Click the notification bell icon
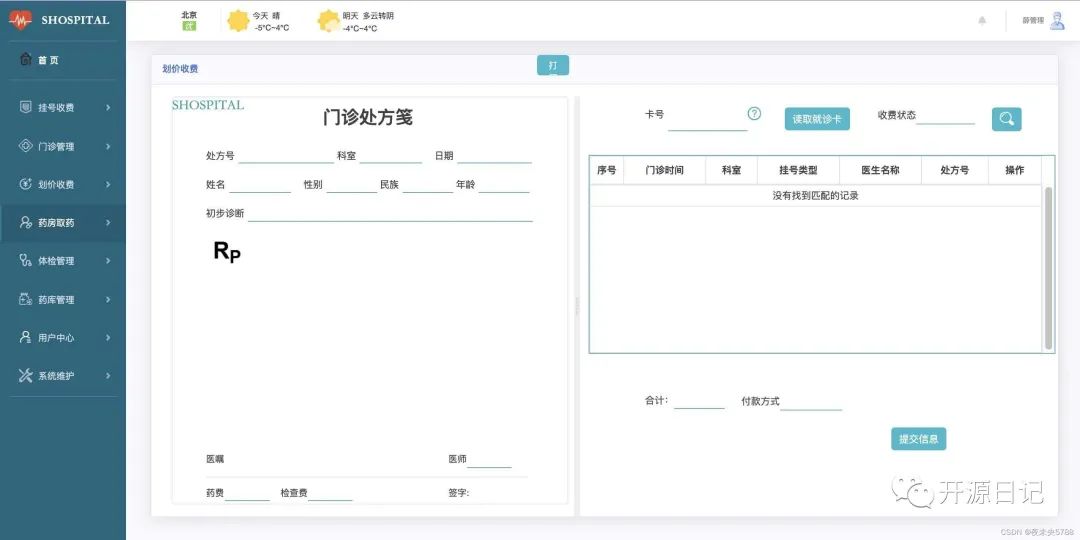The image size is (1080, 540). click(x=982, y=21)
